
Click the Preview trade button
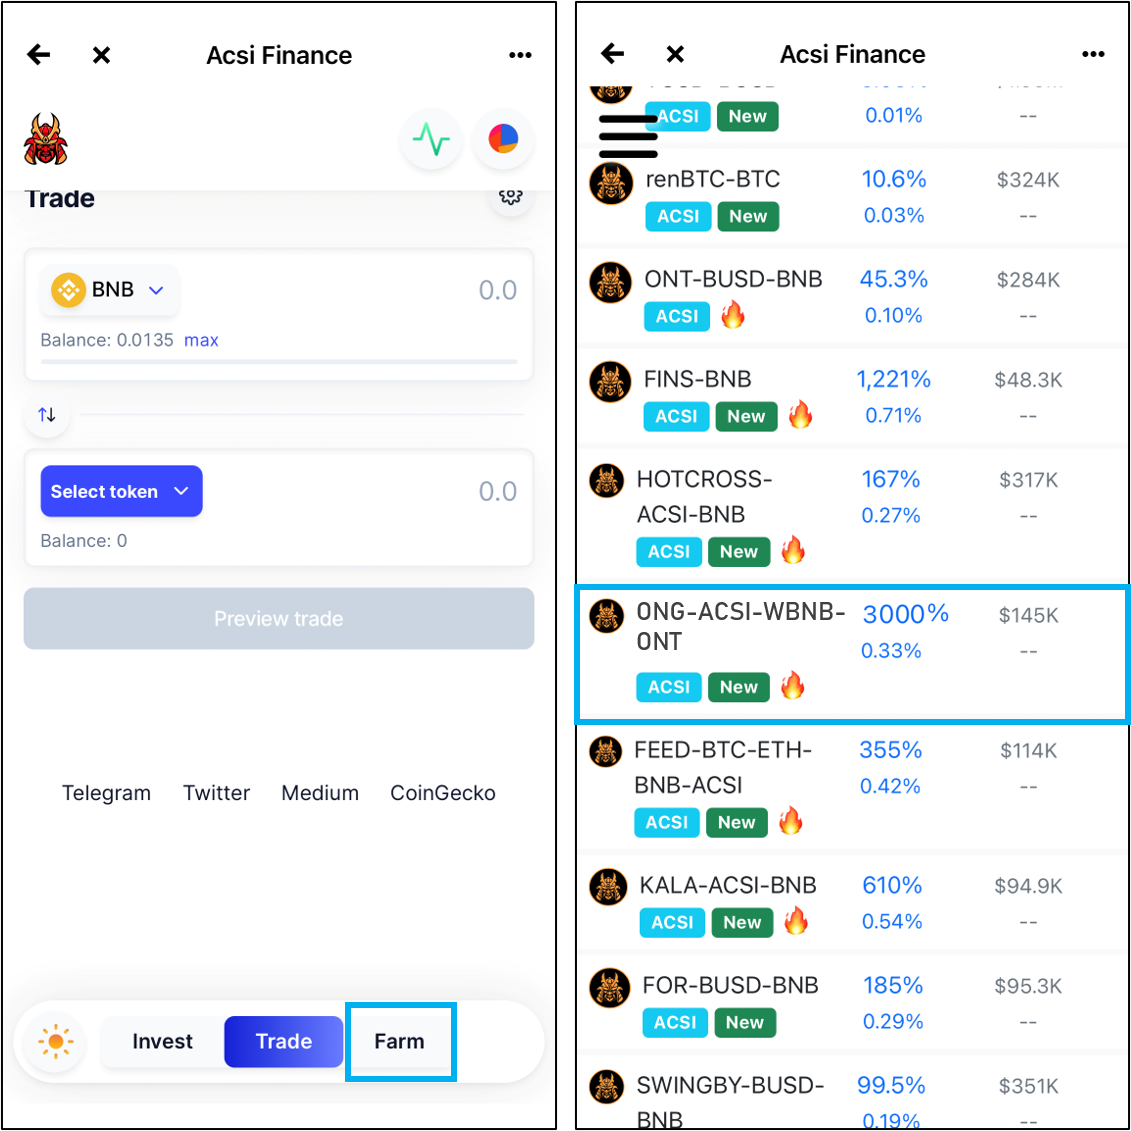(278, 619)
